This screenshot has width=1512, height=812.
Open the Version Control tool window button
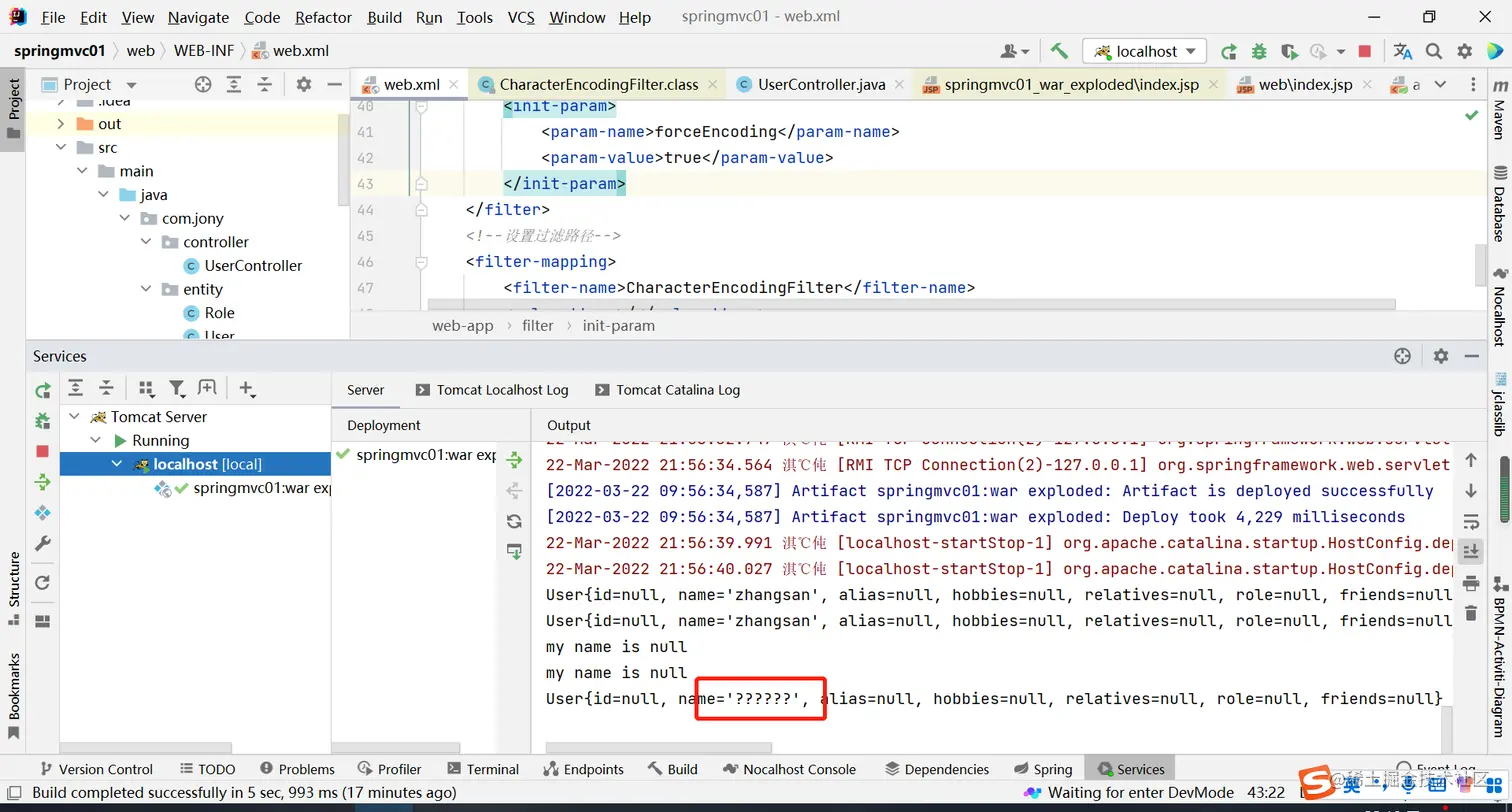click(95, 769)
